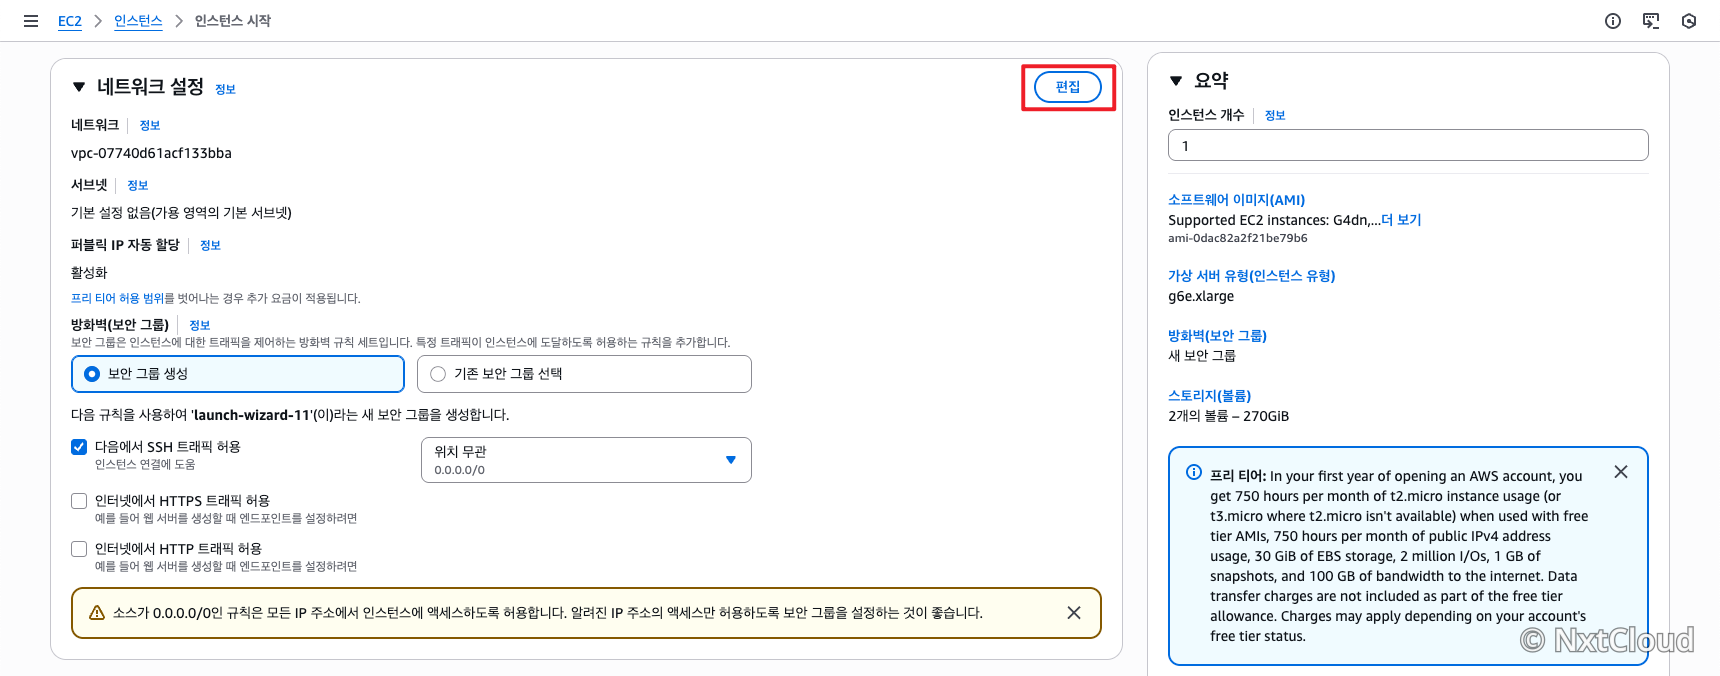Open the virtual server type (instance type) link
The image size is (1720, 676).
pyautogui.click(x=1252, y=276)
